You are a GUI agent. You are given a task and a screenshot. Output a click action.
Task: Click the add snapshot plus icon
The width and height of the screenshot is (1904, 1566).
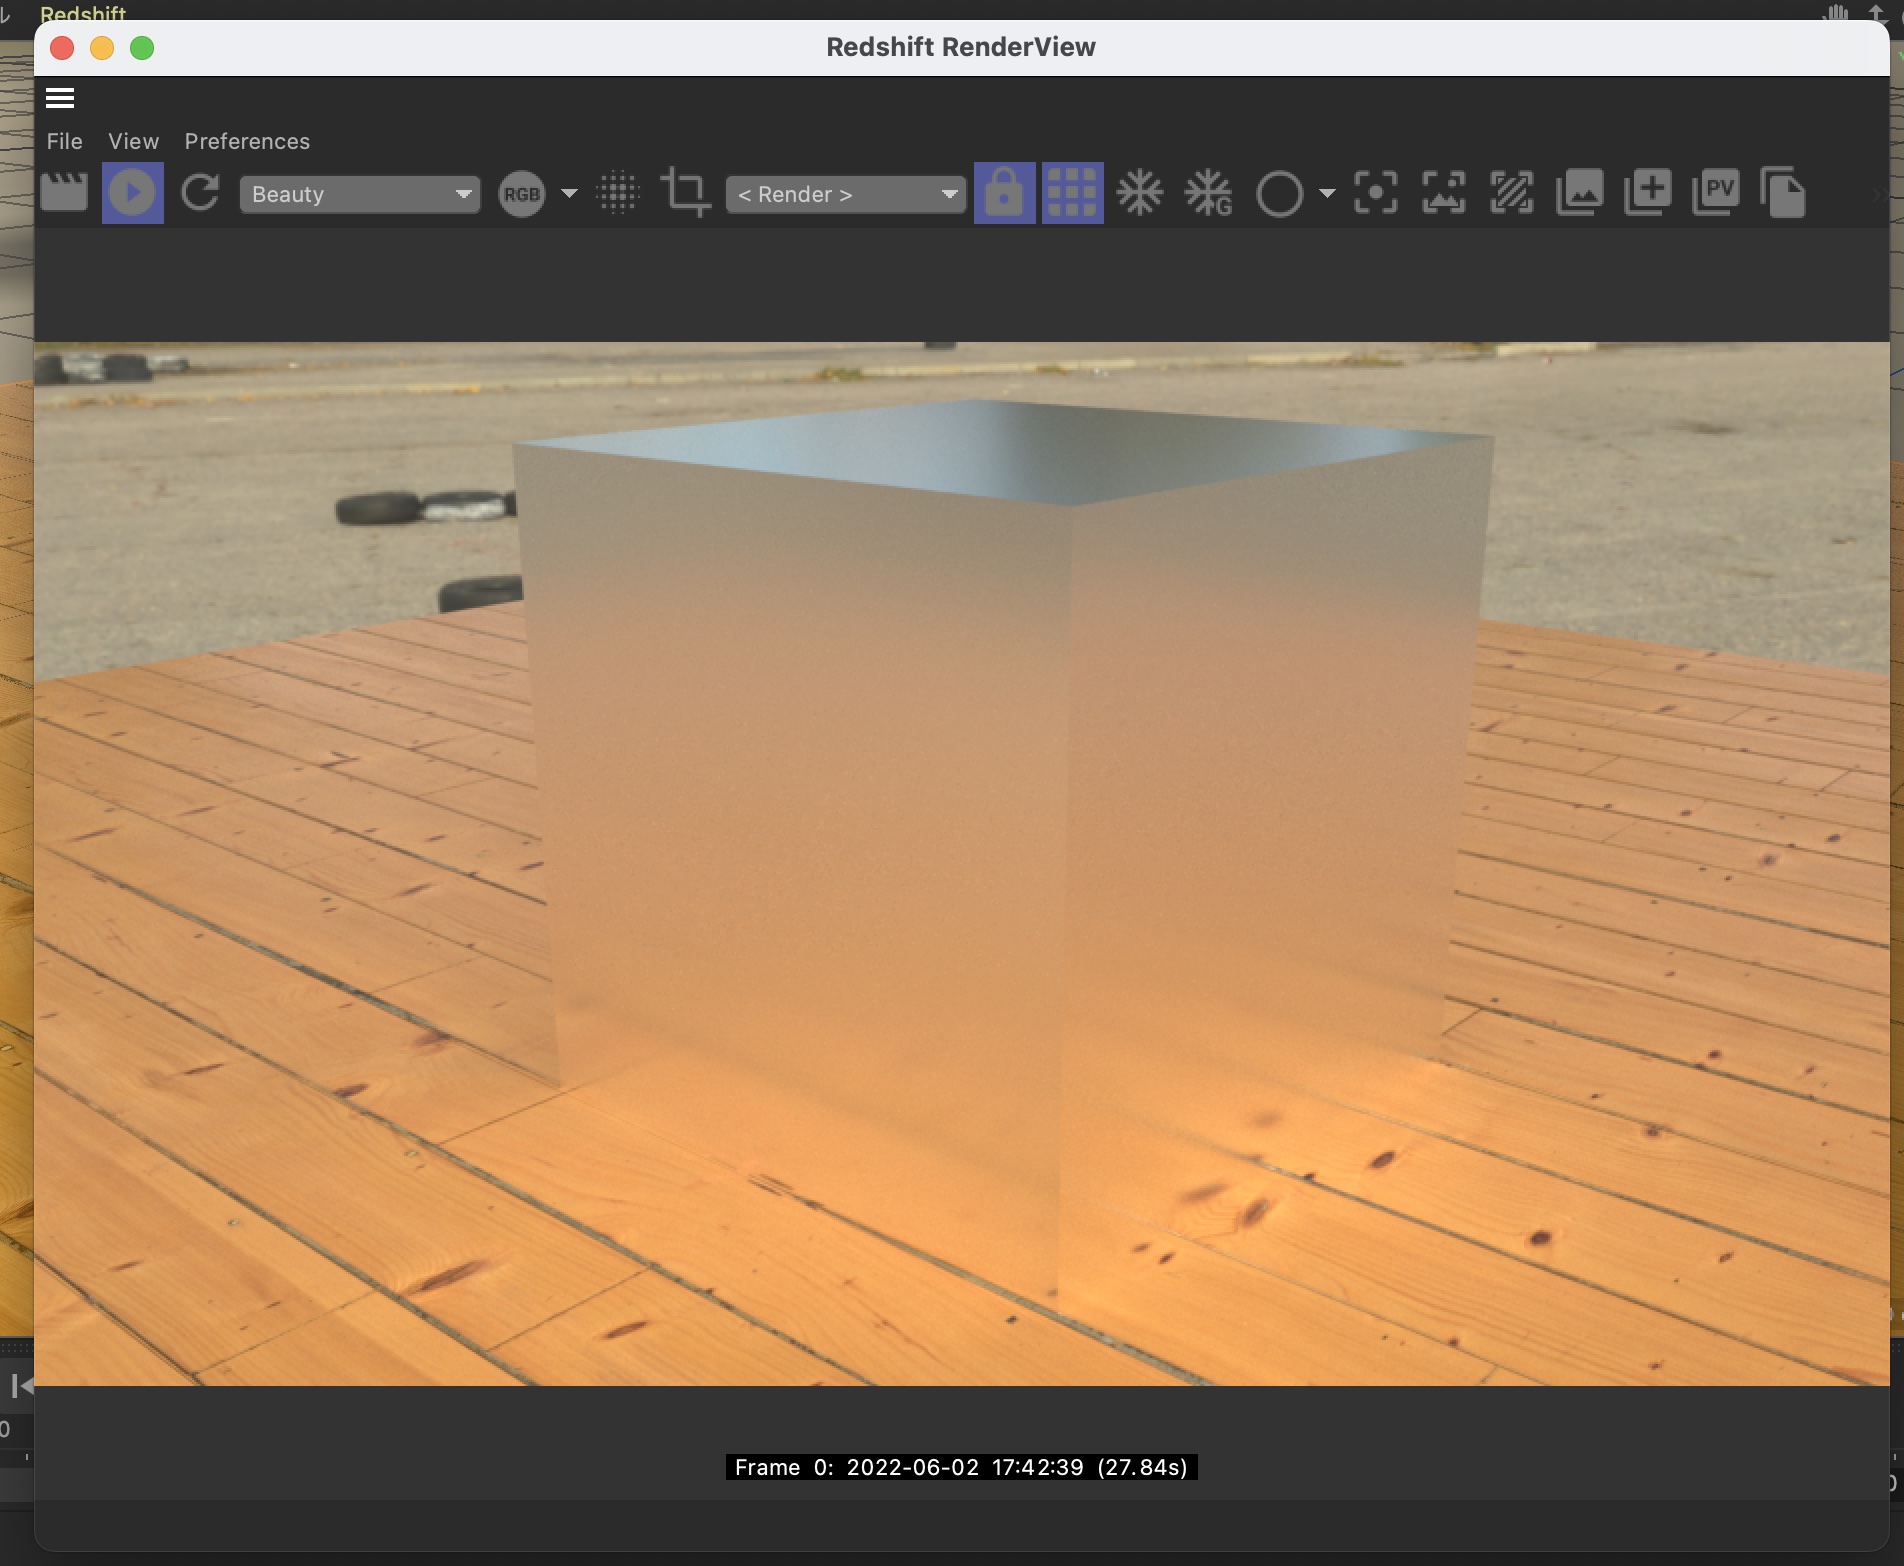[x=1647, y=193]
